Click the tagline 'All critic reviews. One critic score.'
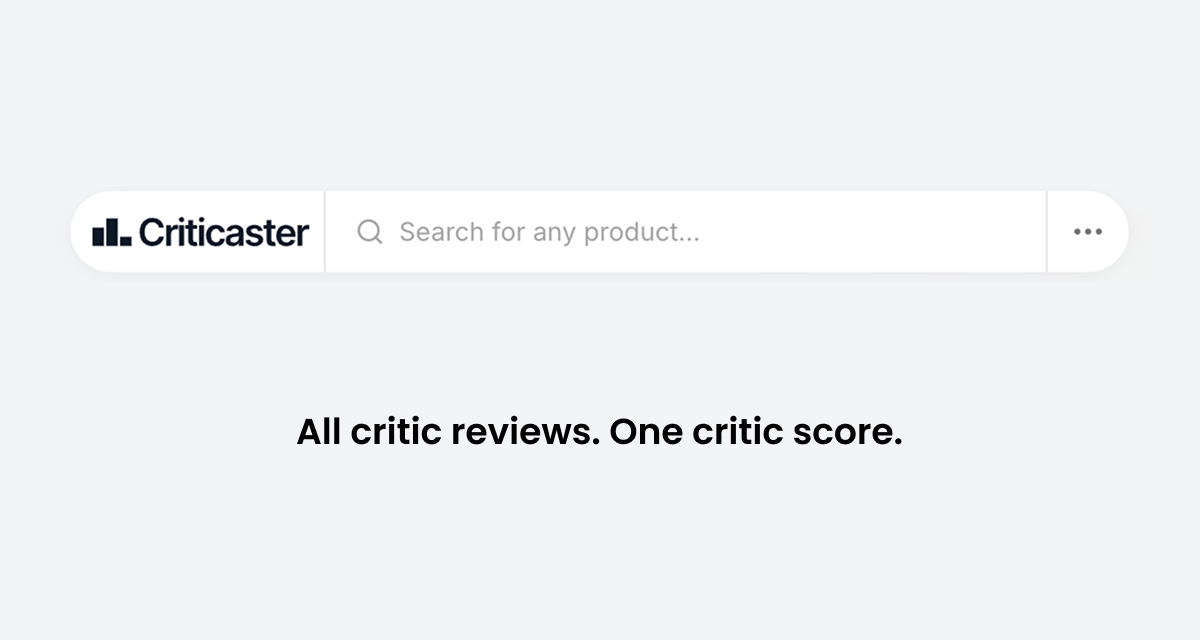 [600, 431]
